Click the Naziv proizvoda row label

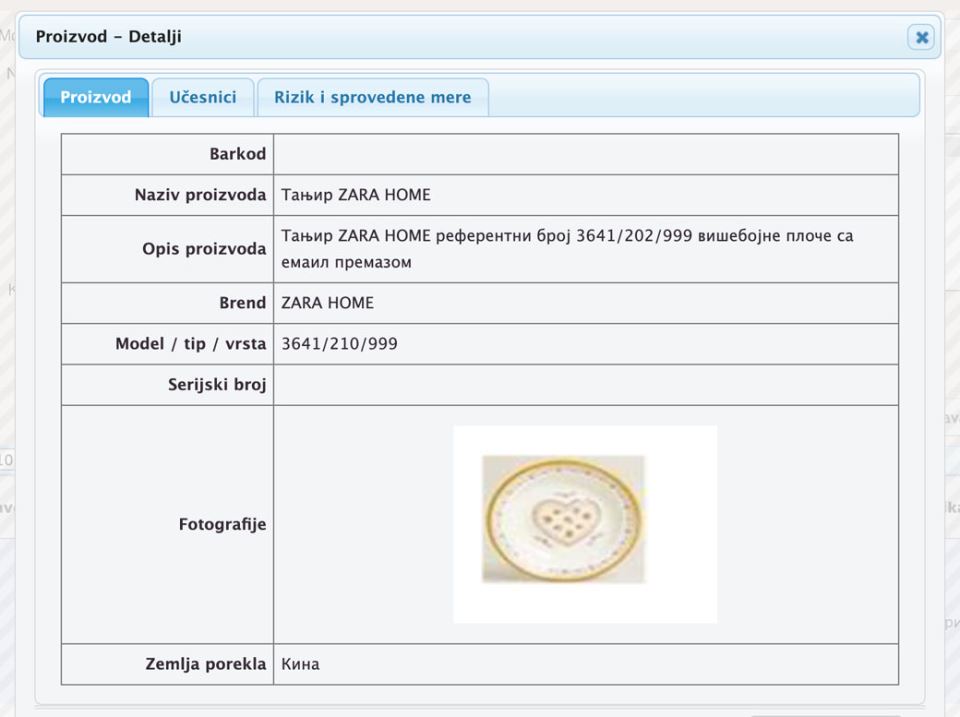[200, 195]
